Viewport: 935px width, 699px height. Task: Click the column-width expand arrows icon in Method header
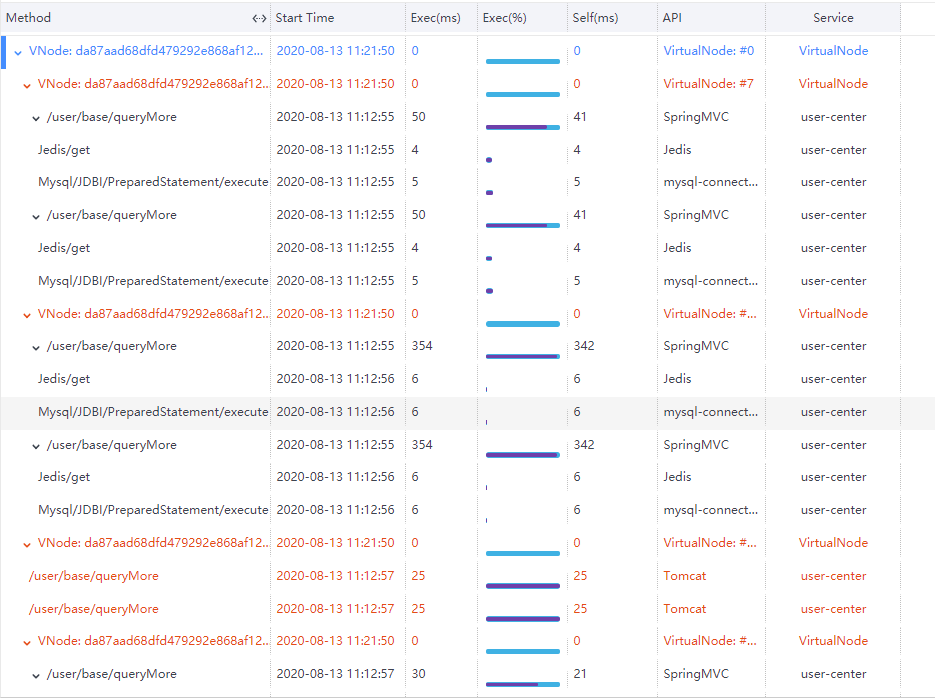(x=259, y=18)
